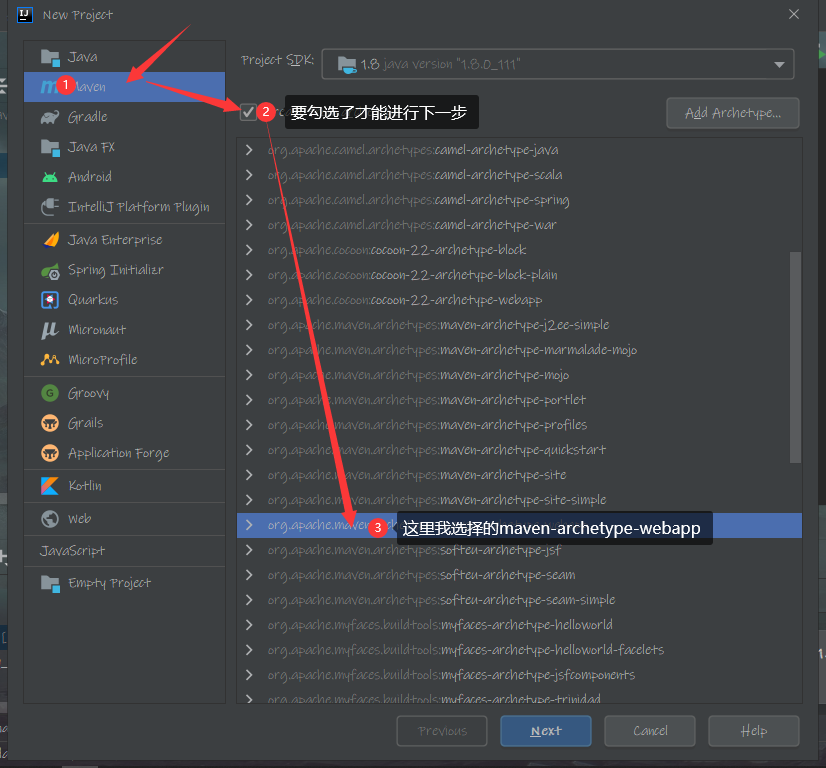
Task: Select the Quarkus icon
Action: (x=50, y=300)
